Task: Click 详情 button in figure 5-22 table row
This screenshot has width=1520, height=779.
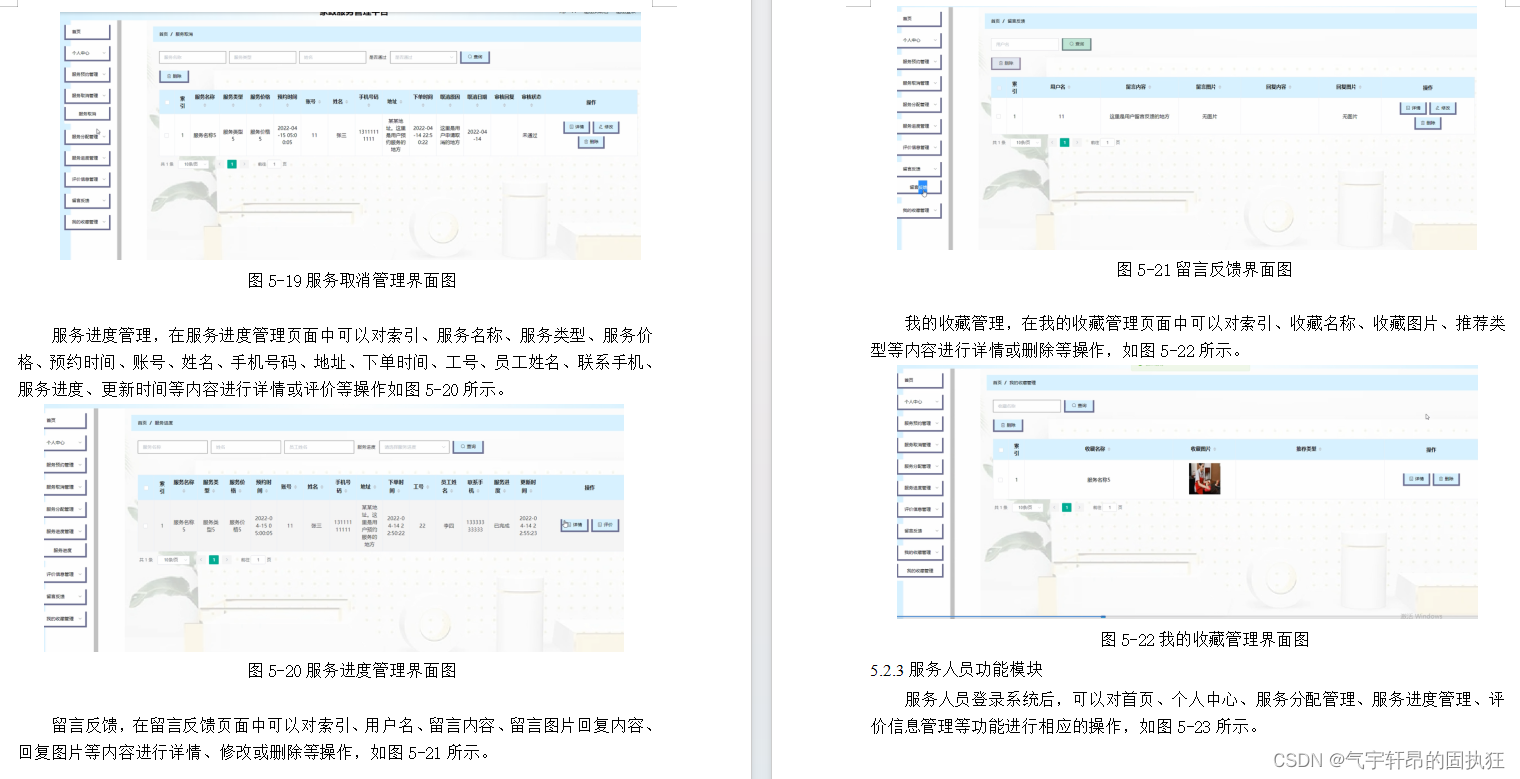Action: (1417, 480)
